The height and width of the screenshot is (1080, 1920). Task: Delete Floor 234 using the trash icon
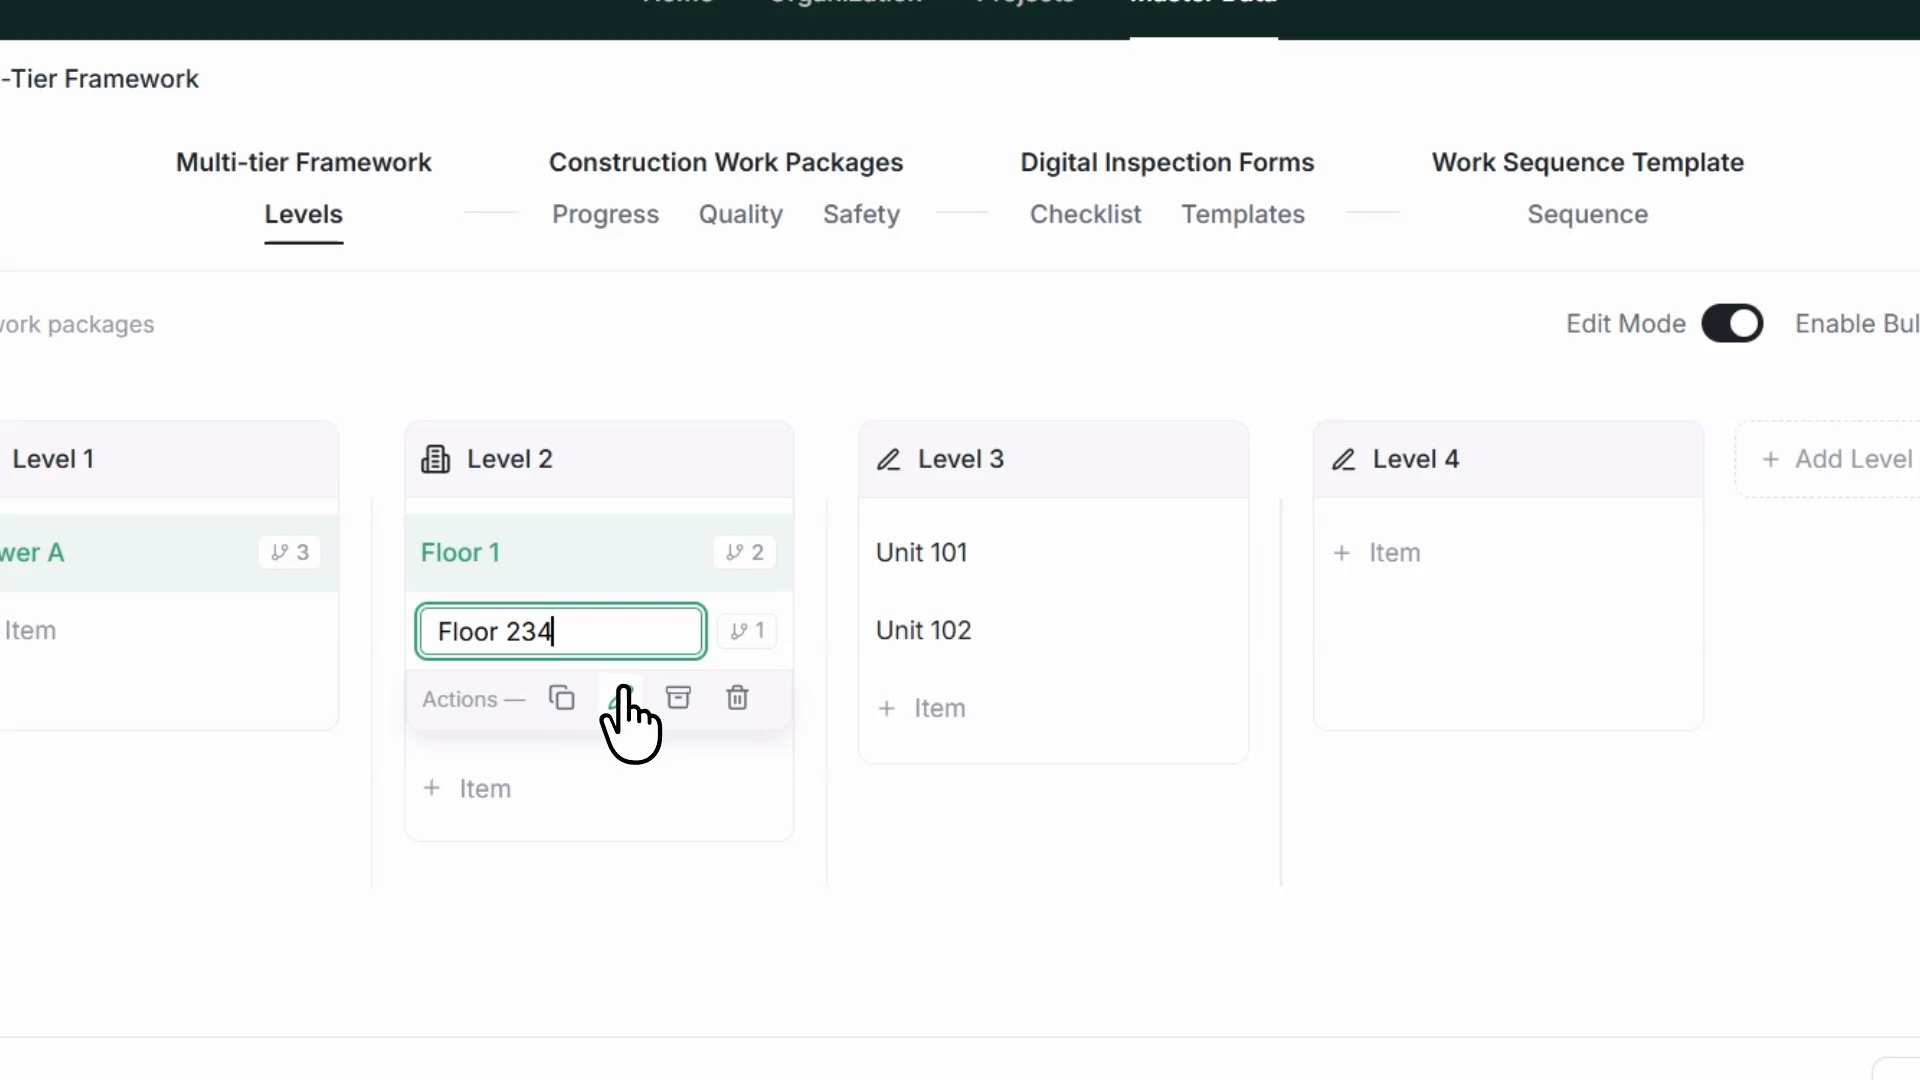(x=737, y=698)
